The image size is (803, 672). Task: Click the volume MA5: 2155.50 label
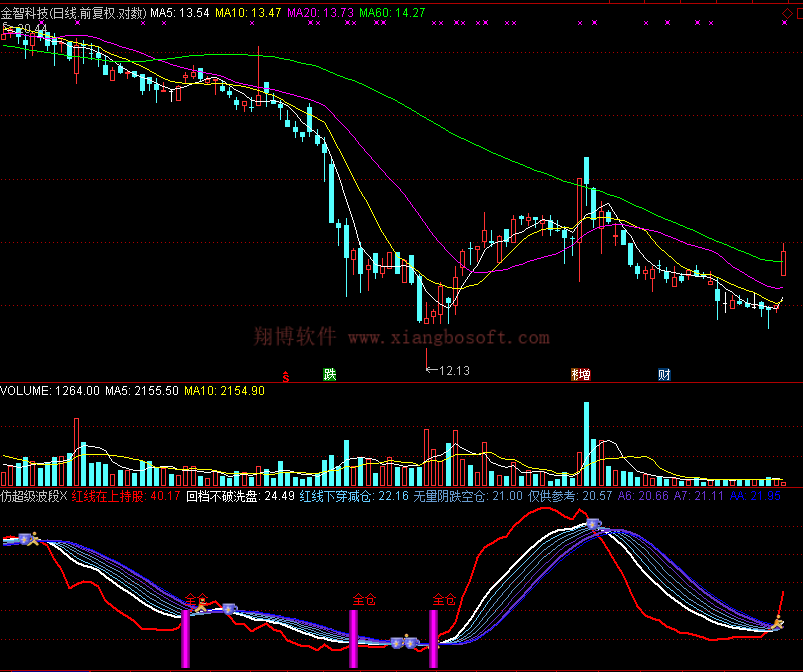142,391
